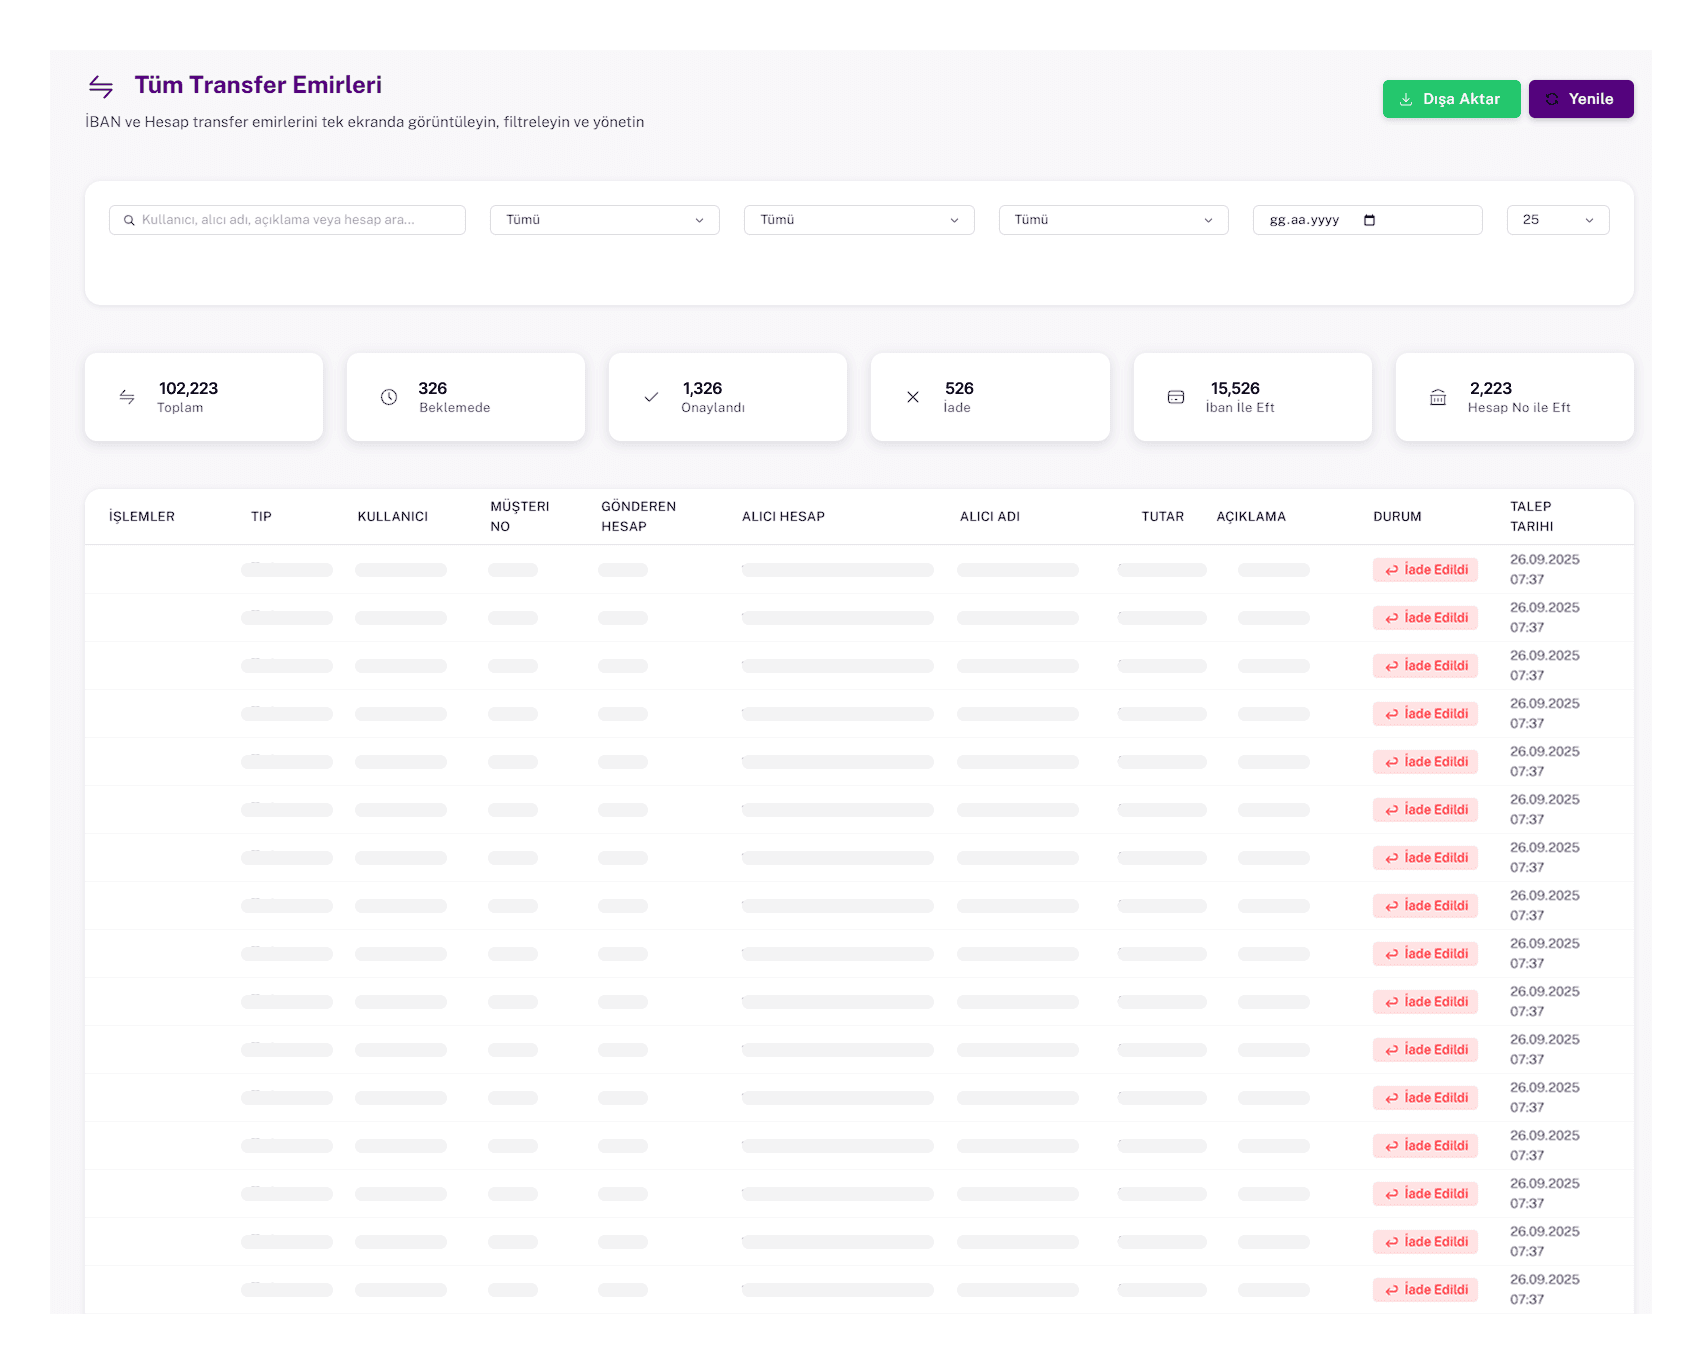Click the search magnifier icon
The image size is (1702, 1364).
click(x=129, y=220)
